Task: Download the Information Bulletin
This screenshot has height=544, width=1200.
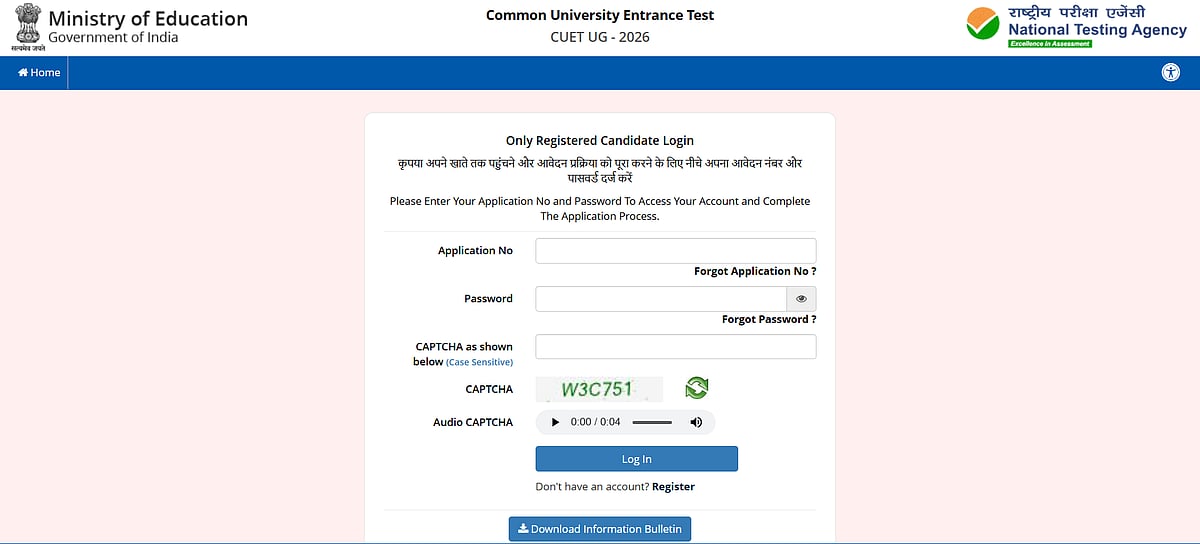Action: (x=600, y=529)
